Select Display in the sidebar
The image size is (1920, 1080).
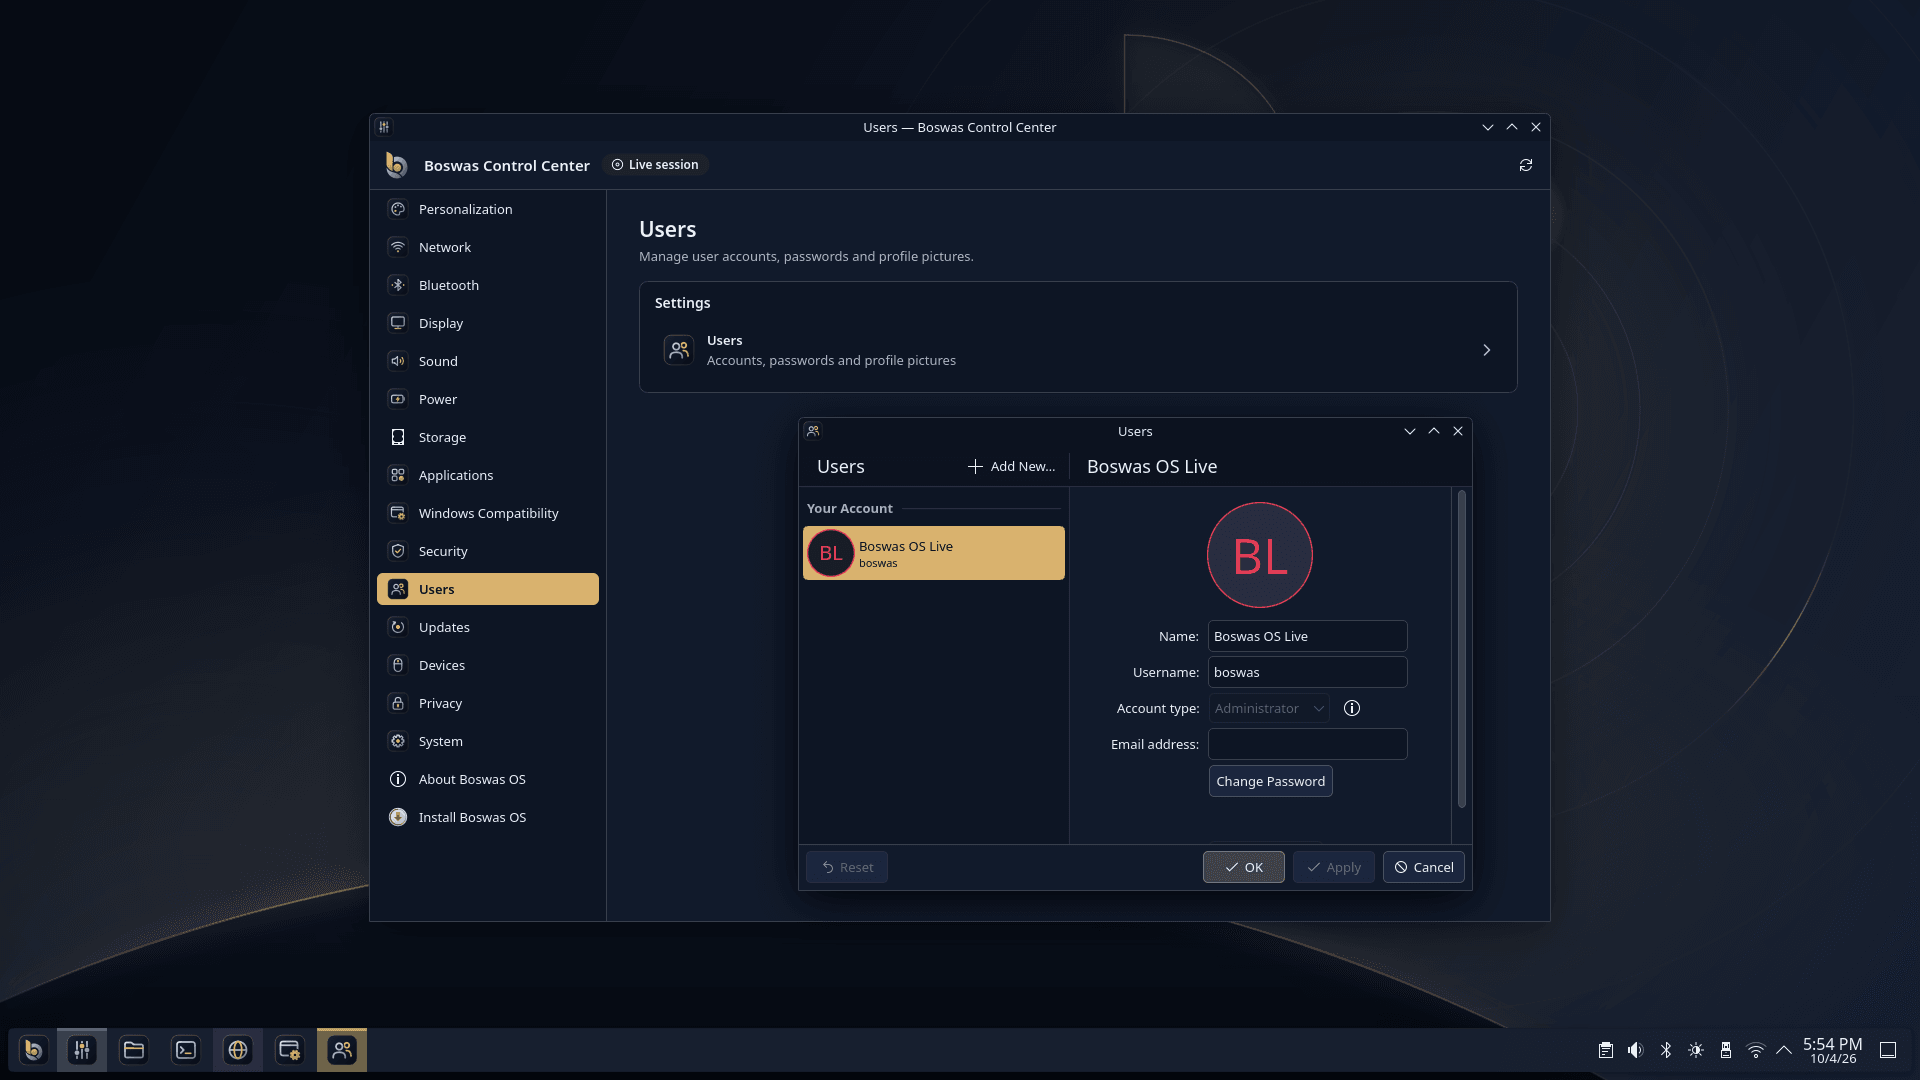[487, 323]
